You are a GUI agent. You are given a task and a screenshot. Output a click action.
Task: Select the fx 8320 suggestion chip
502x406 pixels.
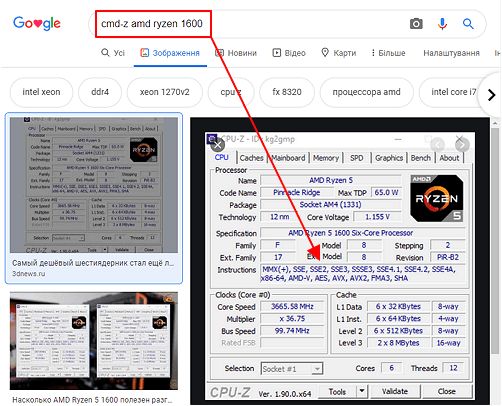(x=287, y=92)
